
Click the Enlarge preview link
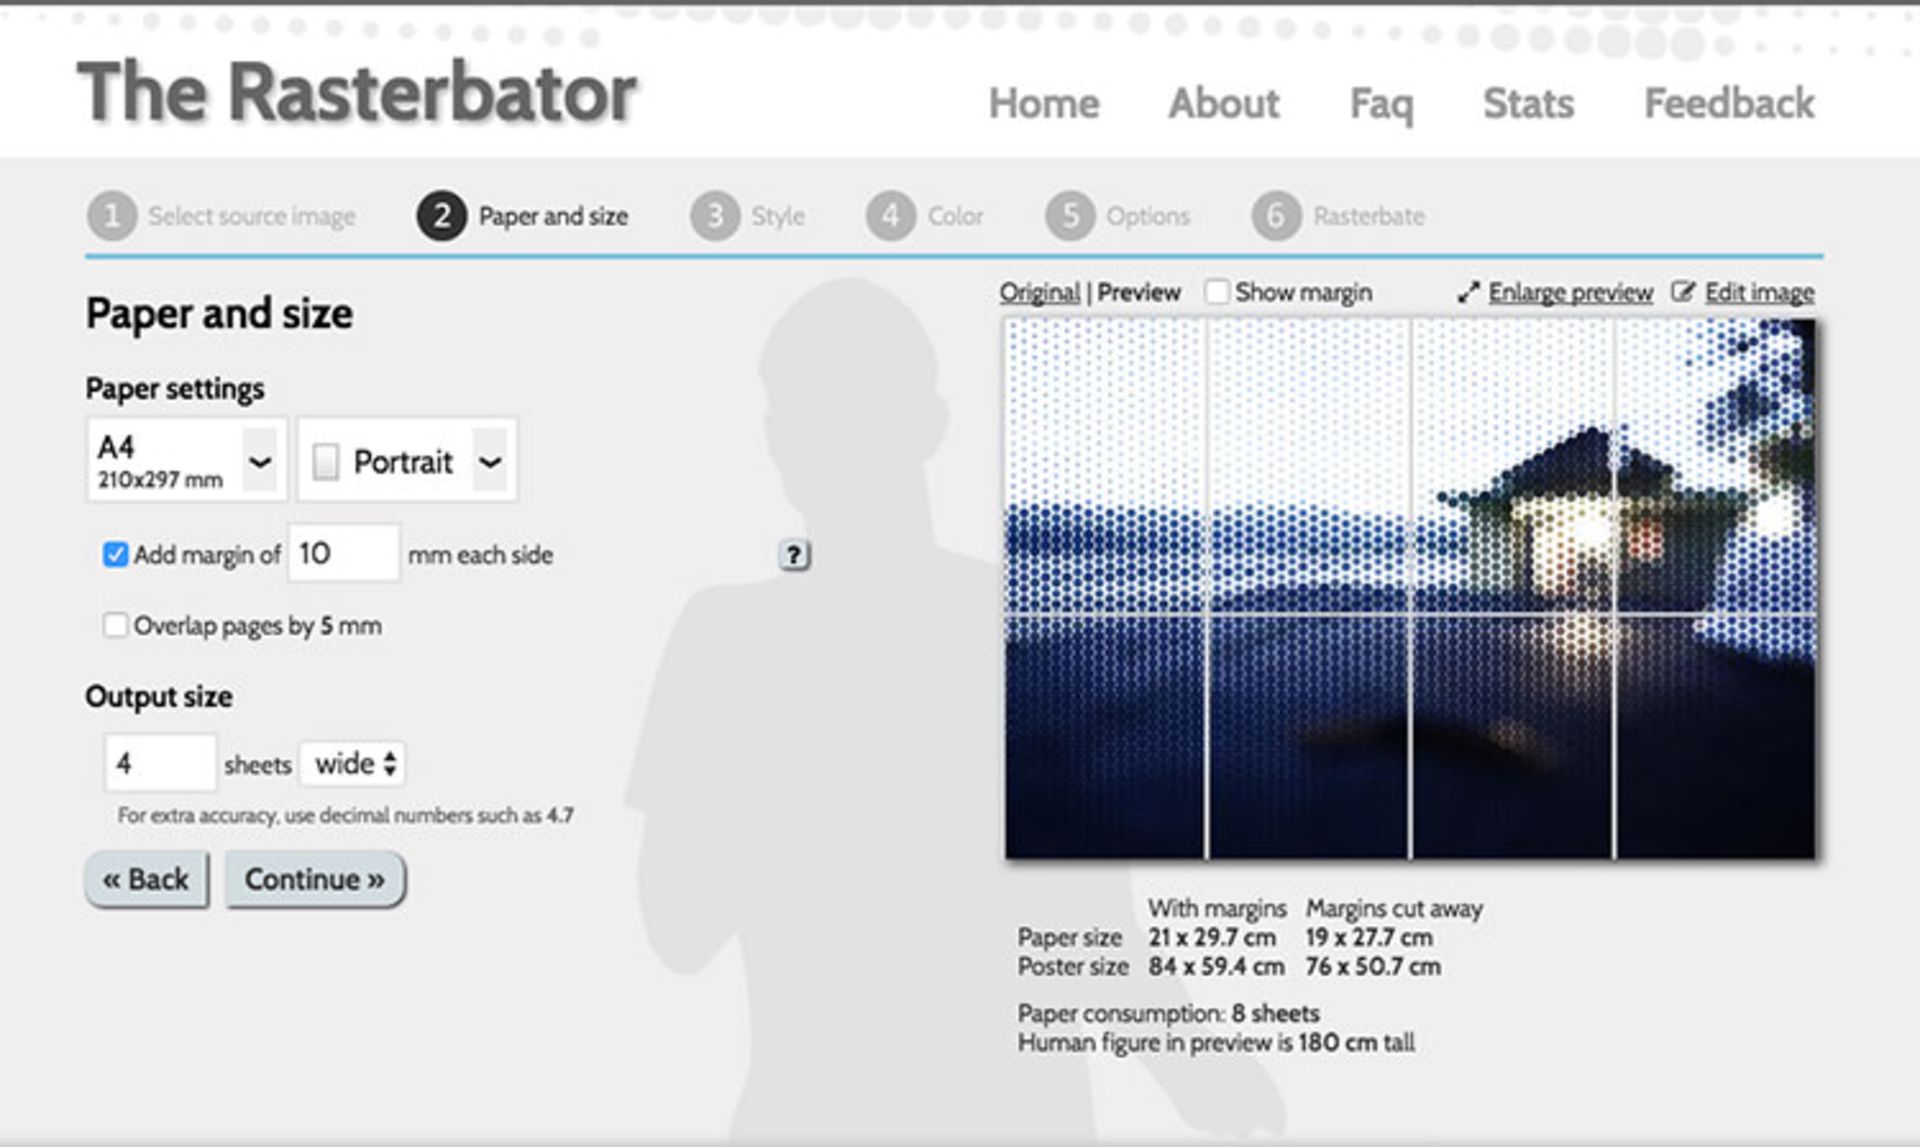pyautogui.click(x=1570, y=292)
